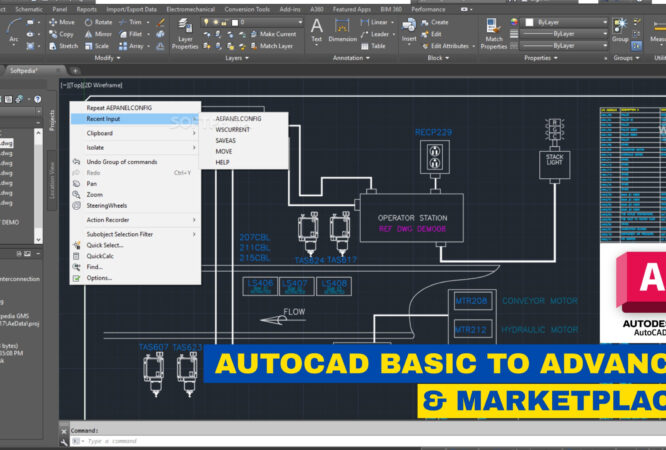
Task: Select the Text annotation tool
Action: 316,31
